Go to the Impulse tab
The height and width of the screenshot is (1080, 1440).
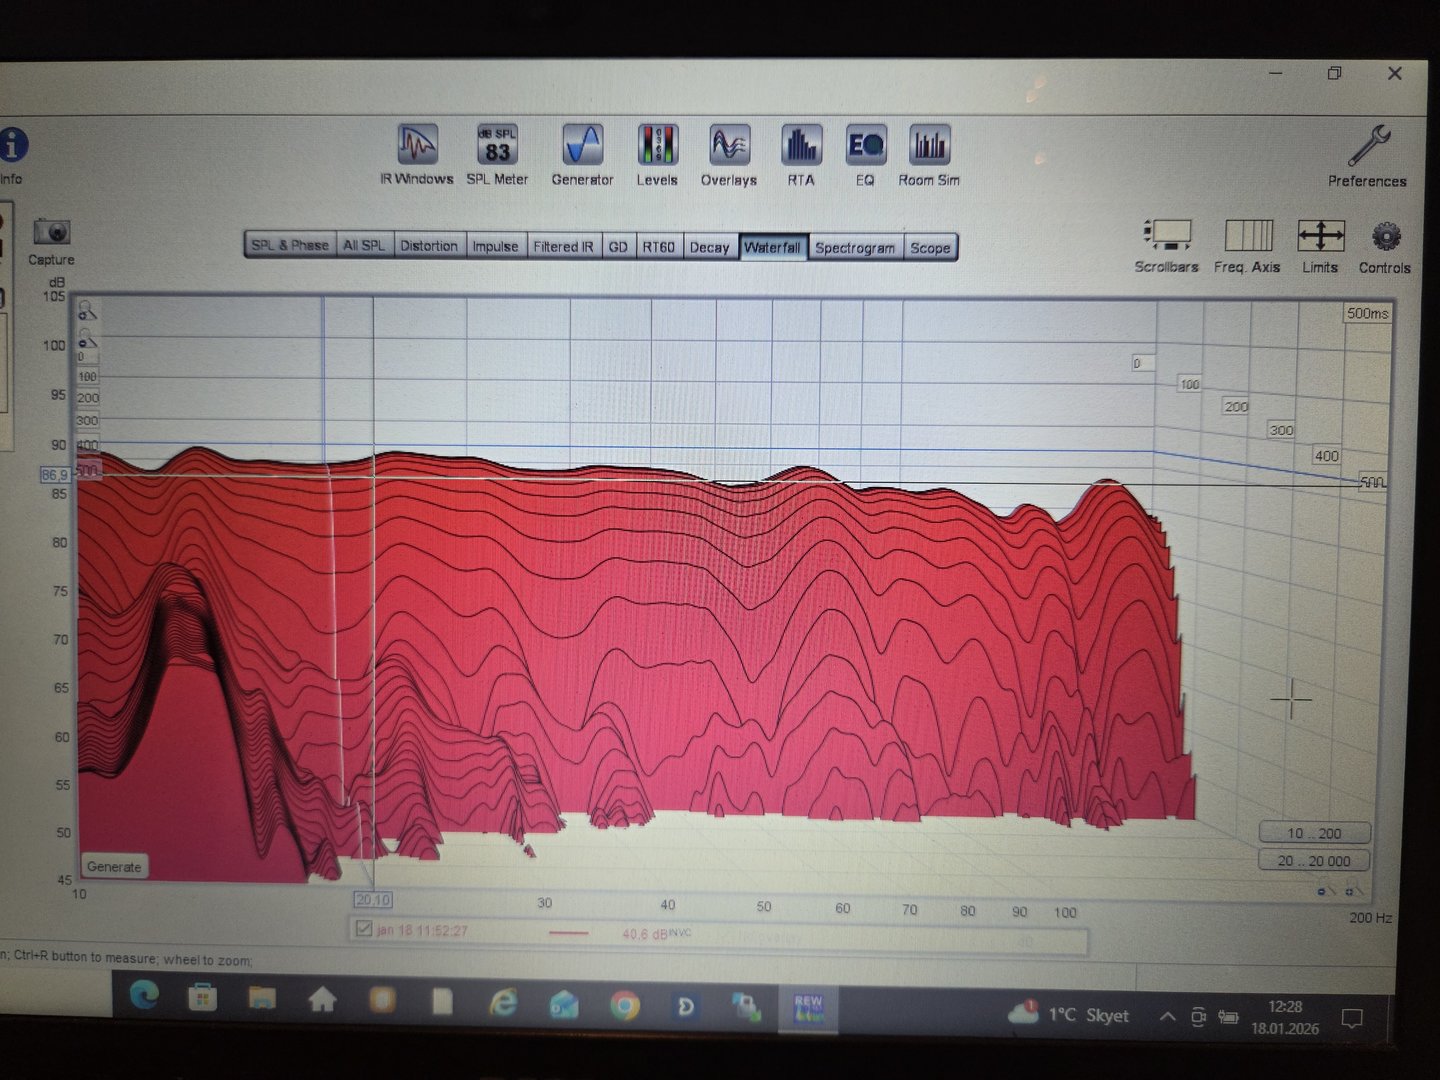tap(495, 246)
